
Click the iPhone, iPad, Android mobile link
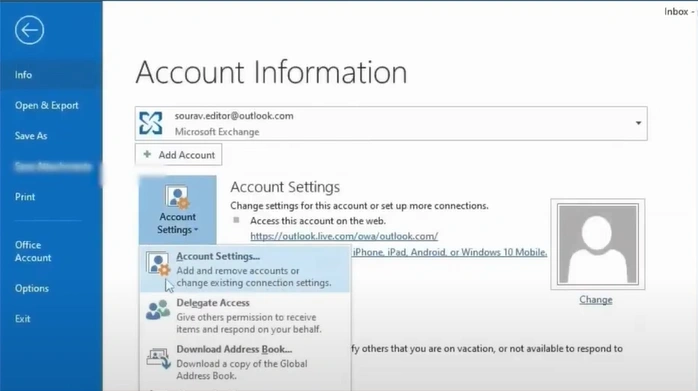click(450, 252)
